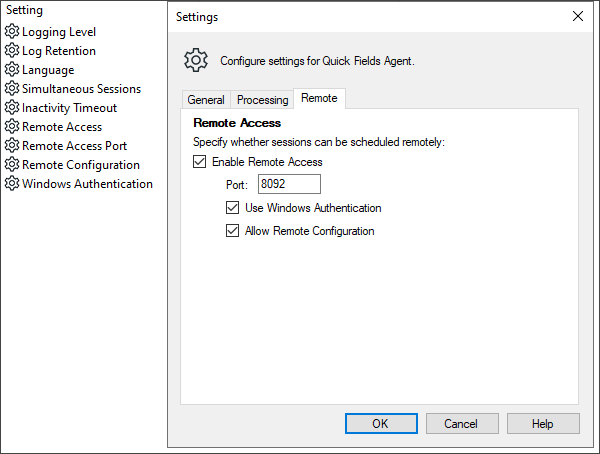Click the gear icon beside Windows Authentication
The width and height of the screenshot is (600, 454).
click(12, 184)
